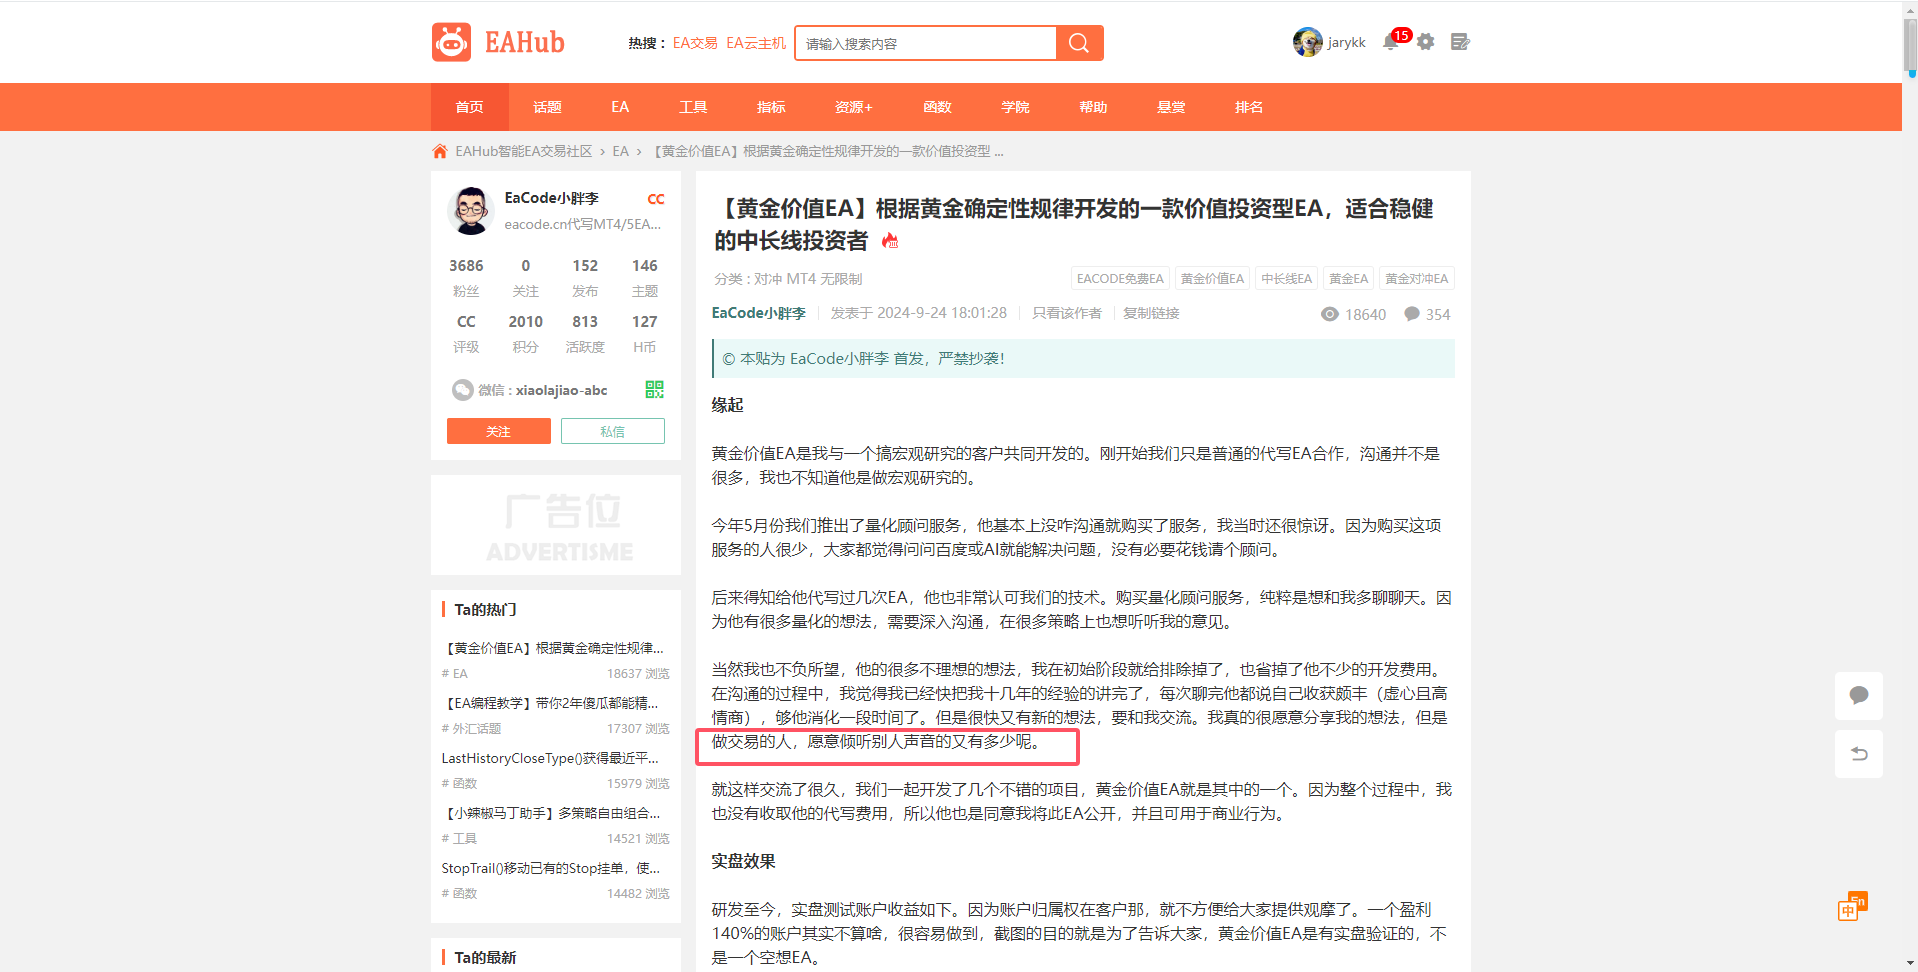Click the EaCode小胖李 sidebar name
The image size is (1918, 972).
(552, 198)
